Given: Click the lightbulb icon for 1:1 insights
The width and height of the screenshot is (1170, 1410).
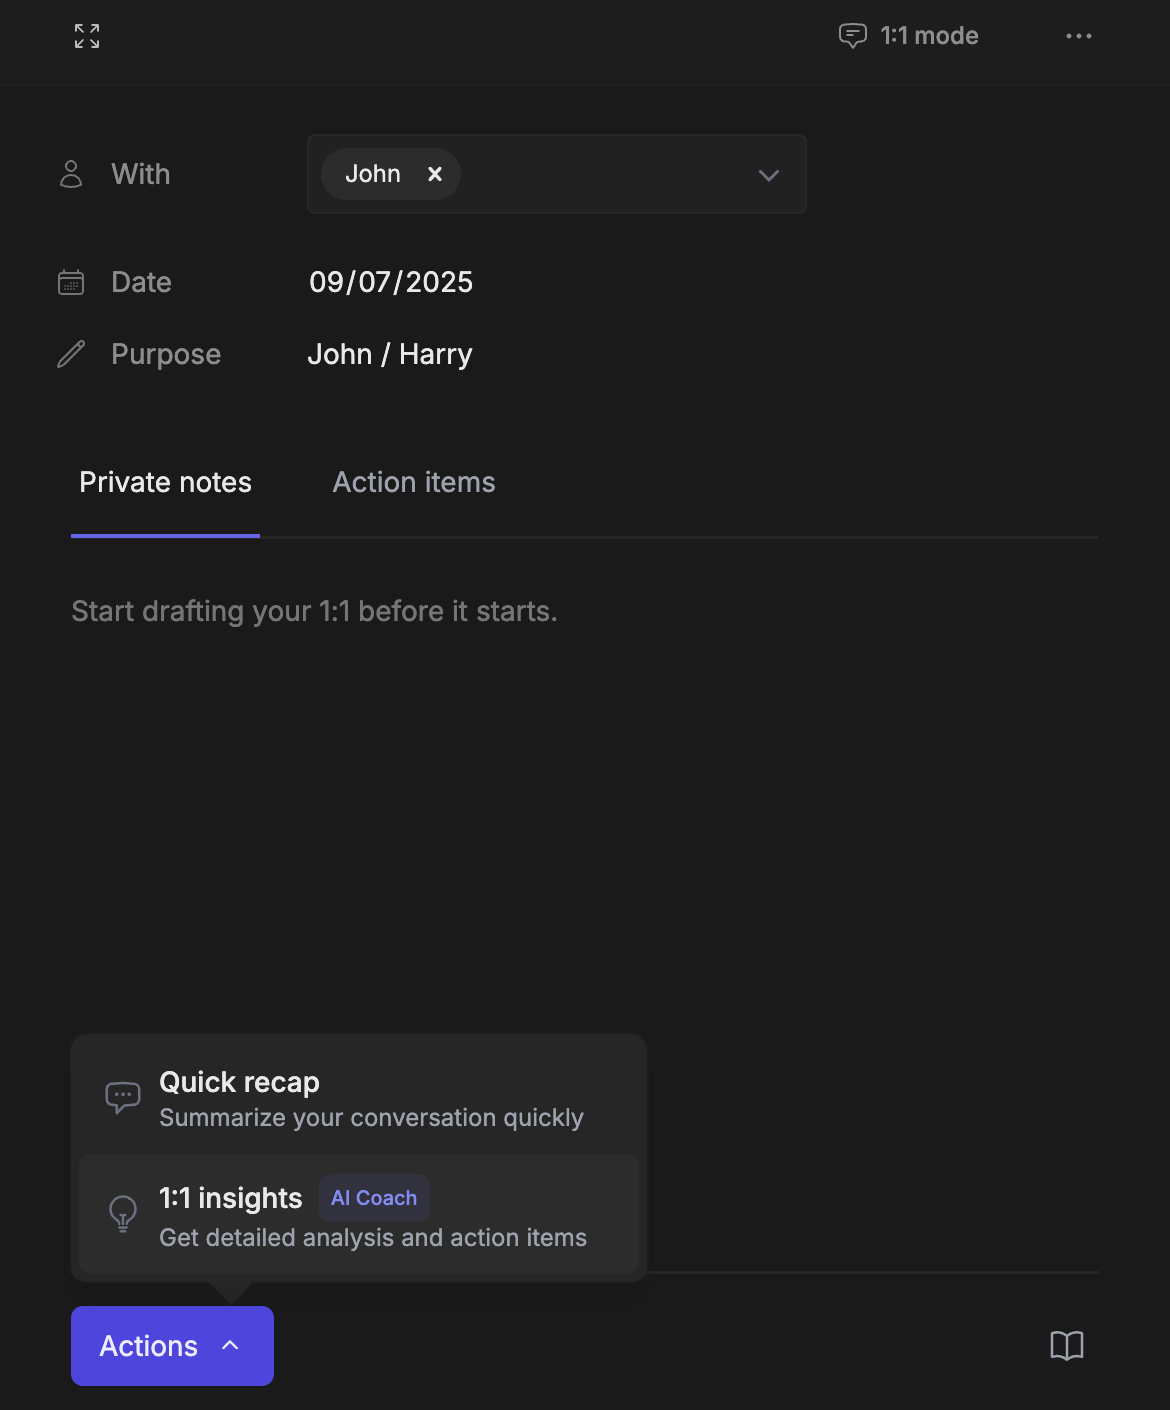Looking at the screenshot, I should (x=123, y=1214).
